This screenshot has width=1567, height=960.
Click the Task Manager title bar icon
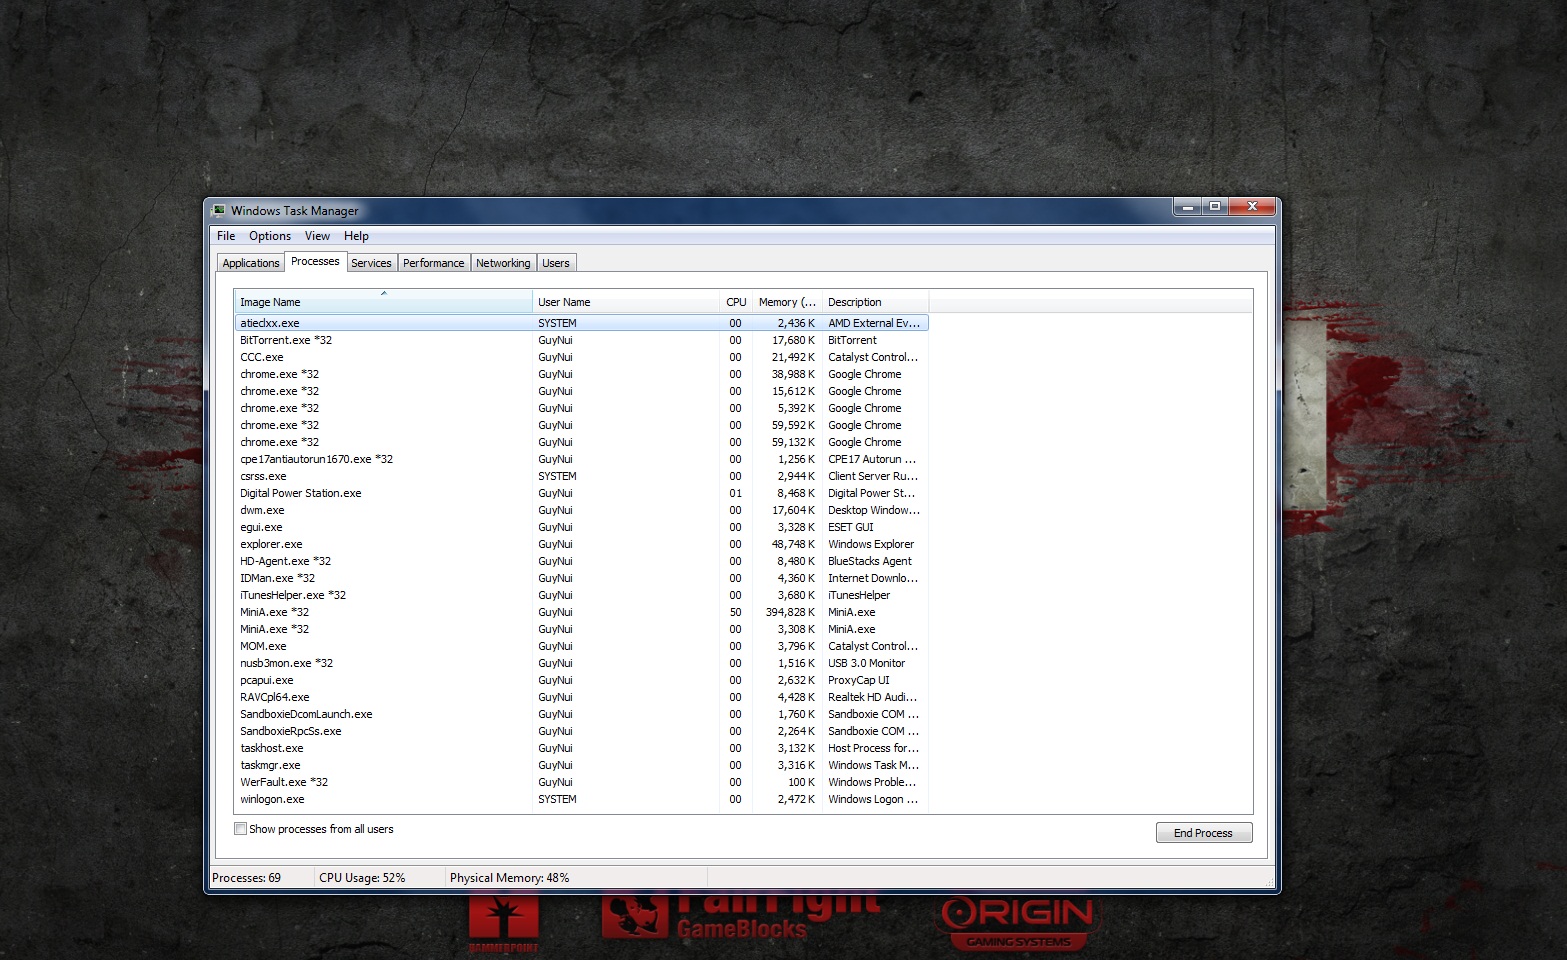[x=219, y=210]
